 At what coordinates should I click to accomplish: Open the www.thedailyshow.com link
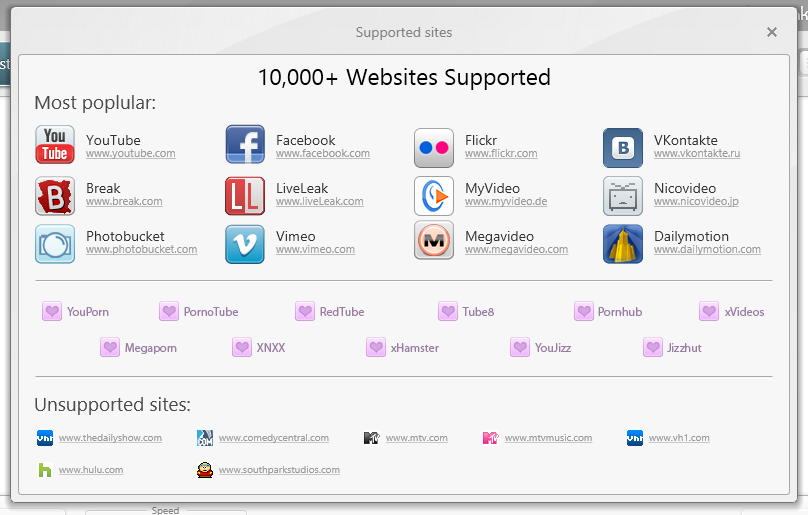(110, 438)
